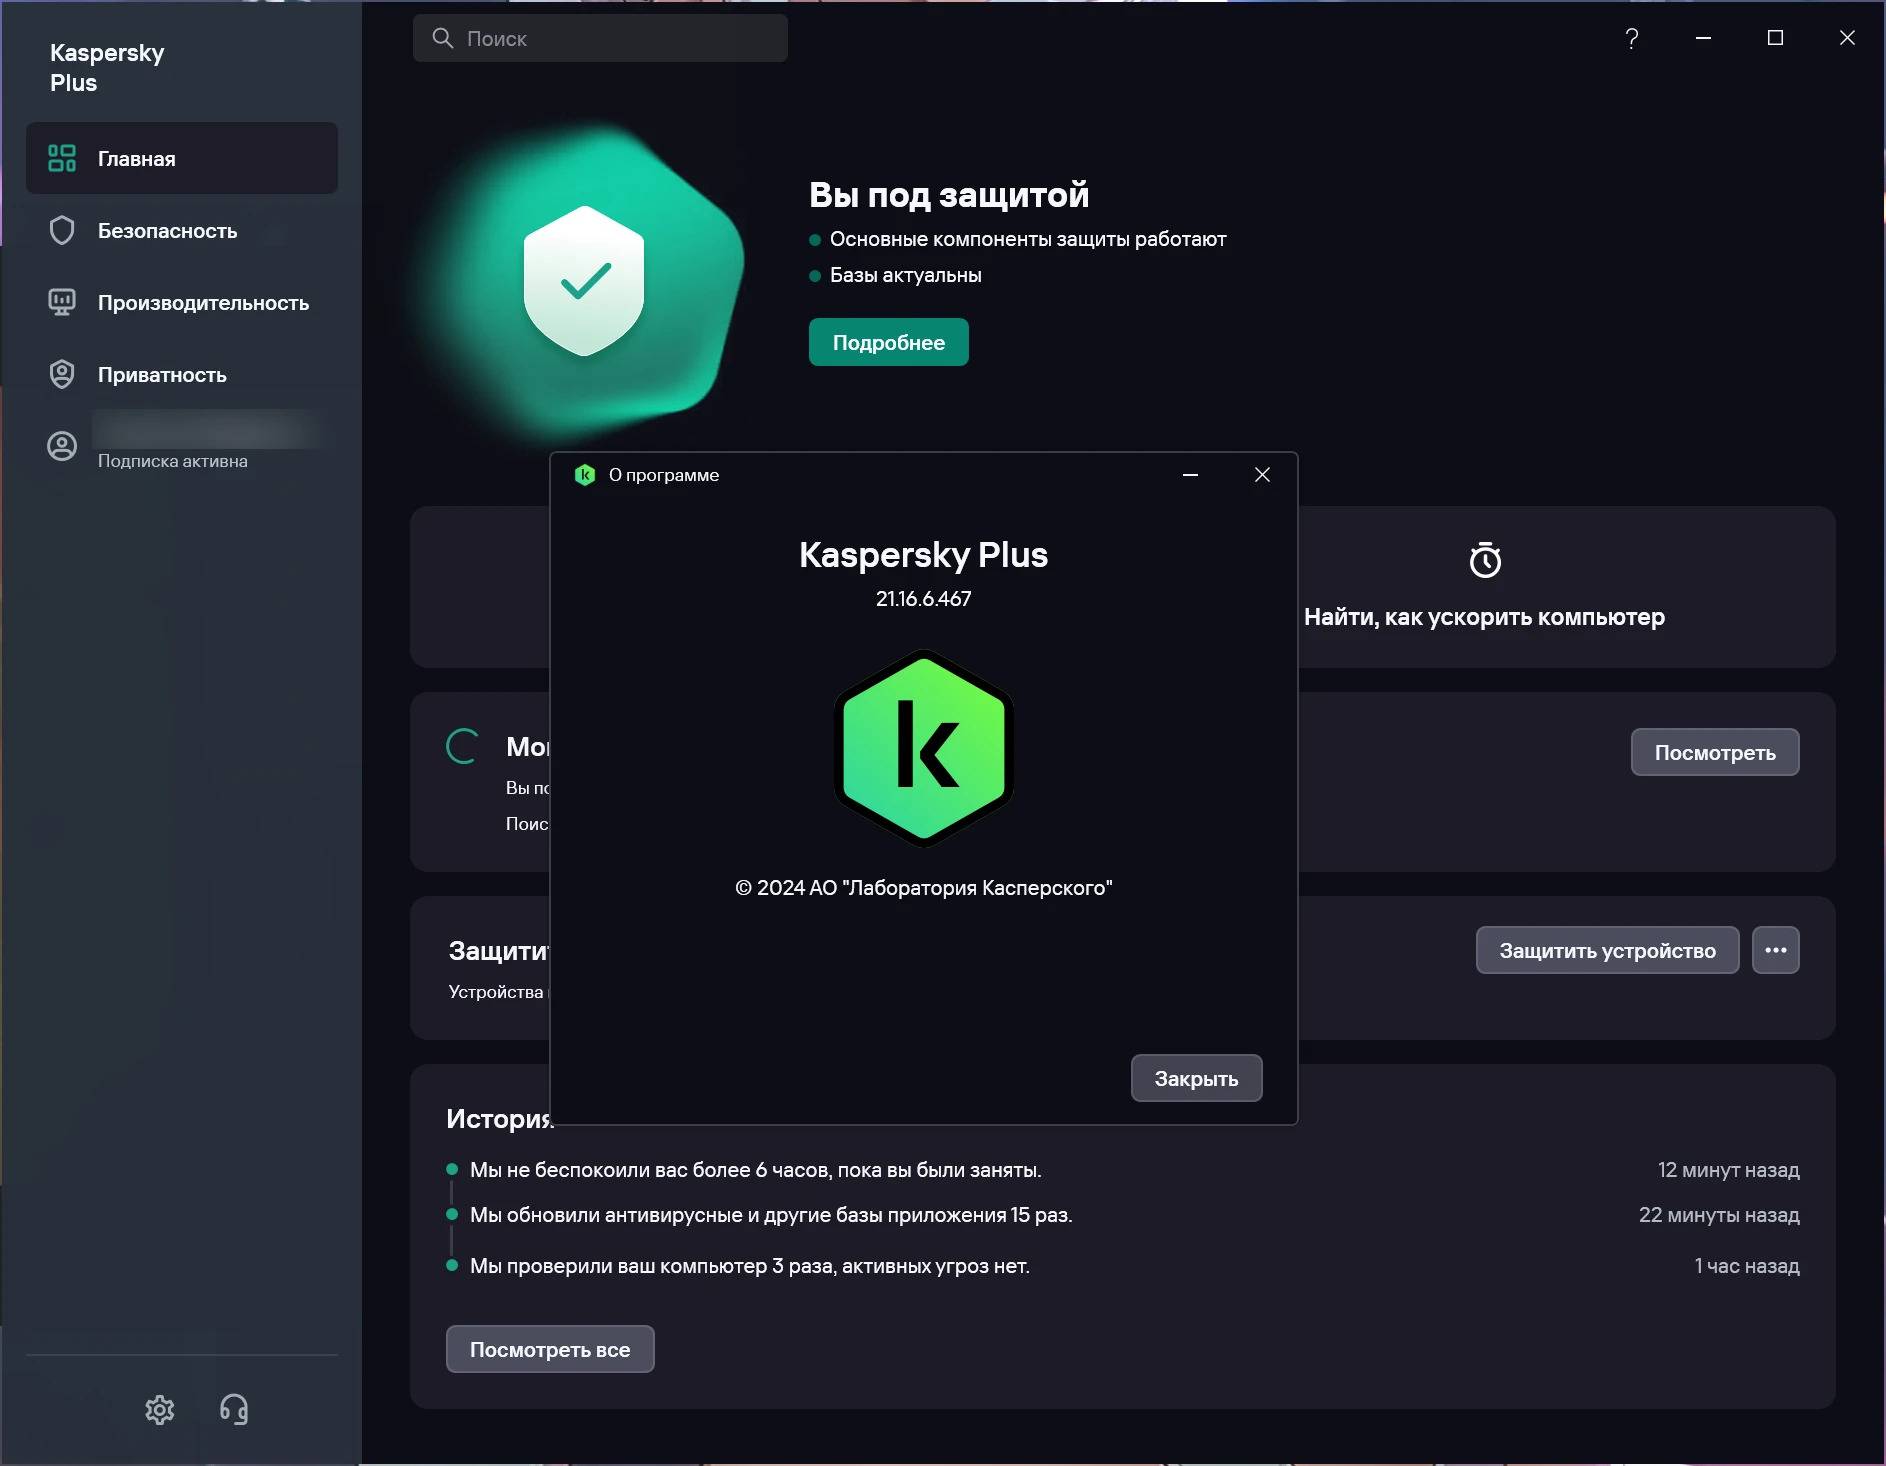Click the Посмотреть все history button
Image resolution: width=1886 pixels, height=1466 pixels.
click(x=550, y=1349)
